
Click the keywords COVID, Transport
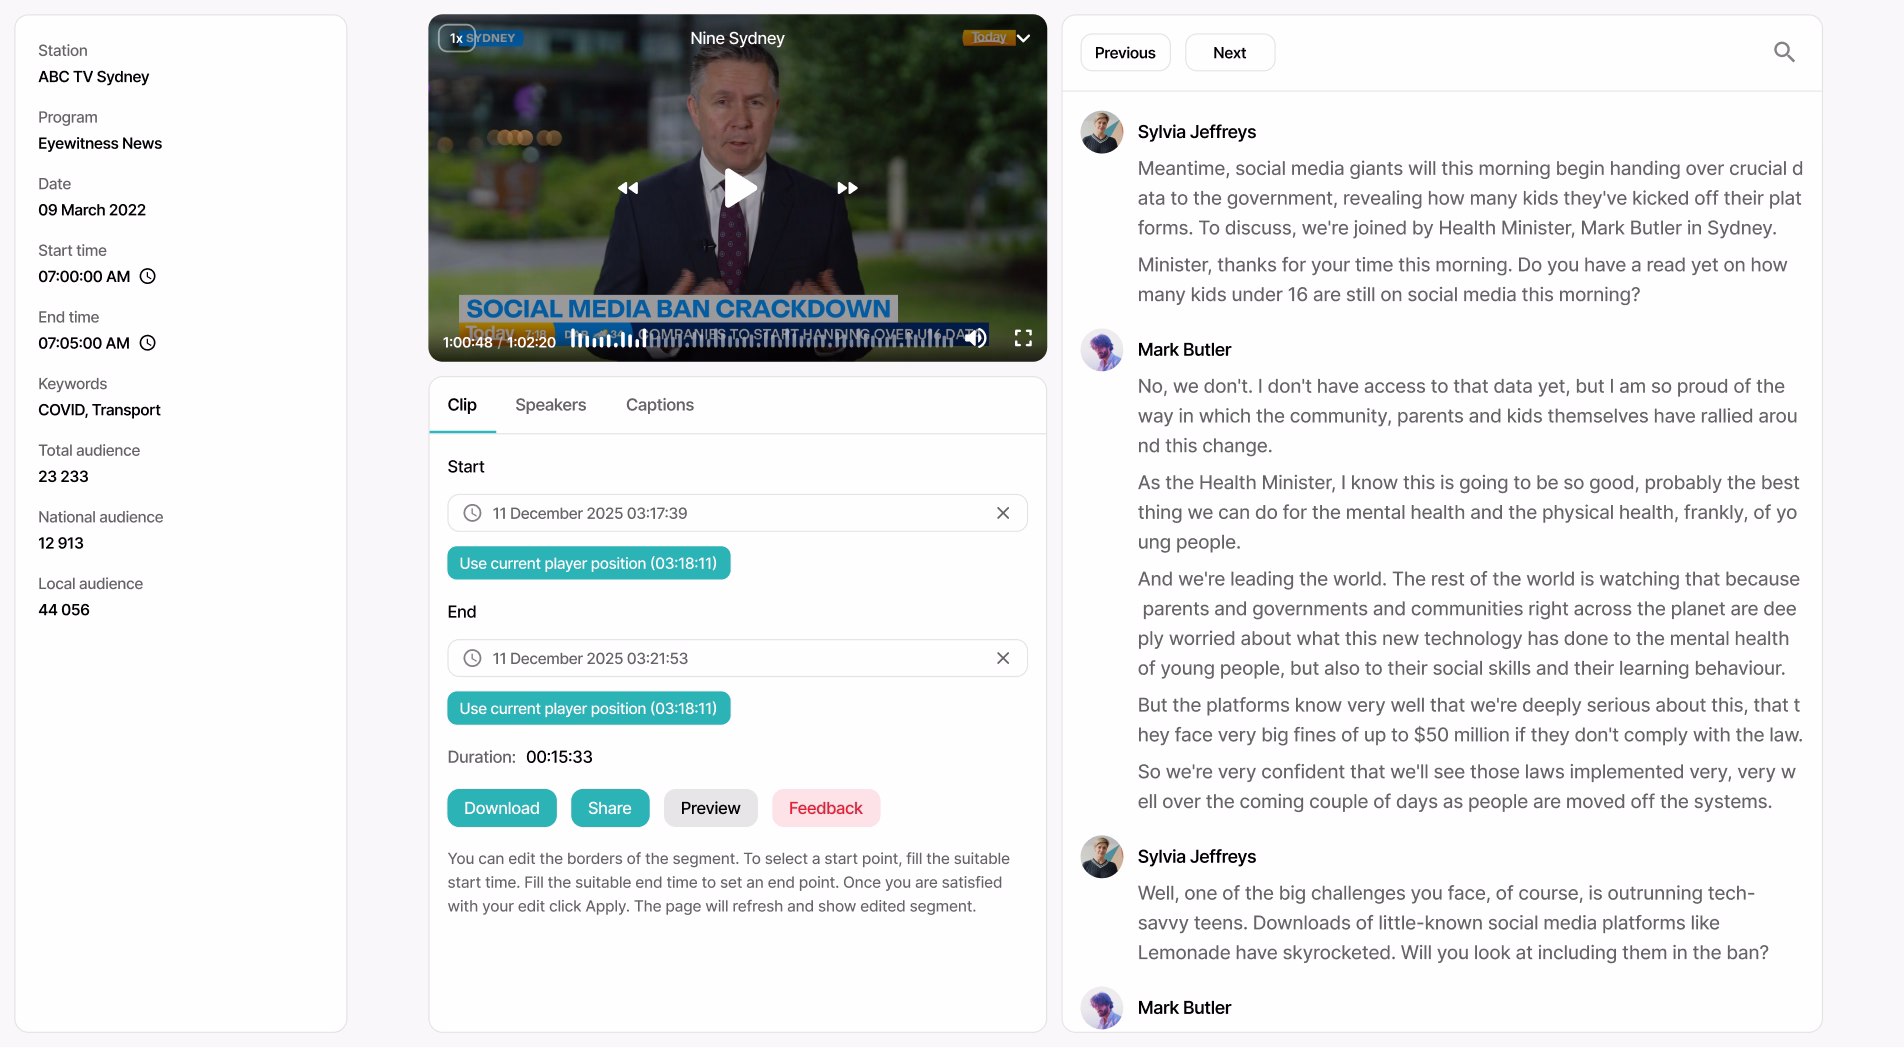(99, 410)
